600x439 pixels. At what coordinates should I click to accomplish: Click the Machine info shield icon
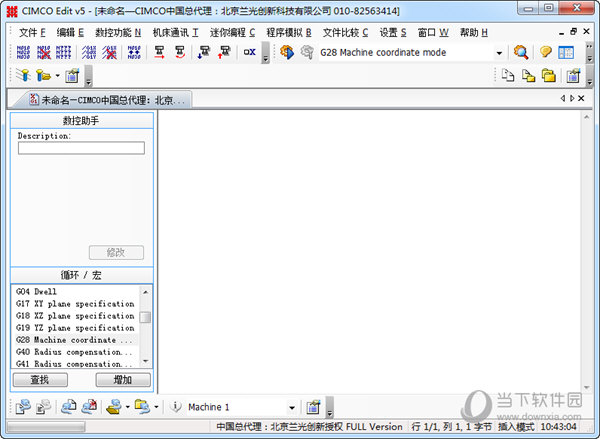pos(175,407)
